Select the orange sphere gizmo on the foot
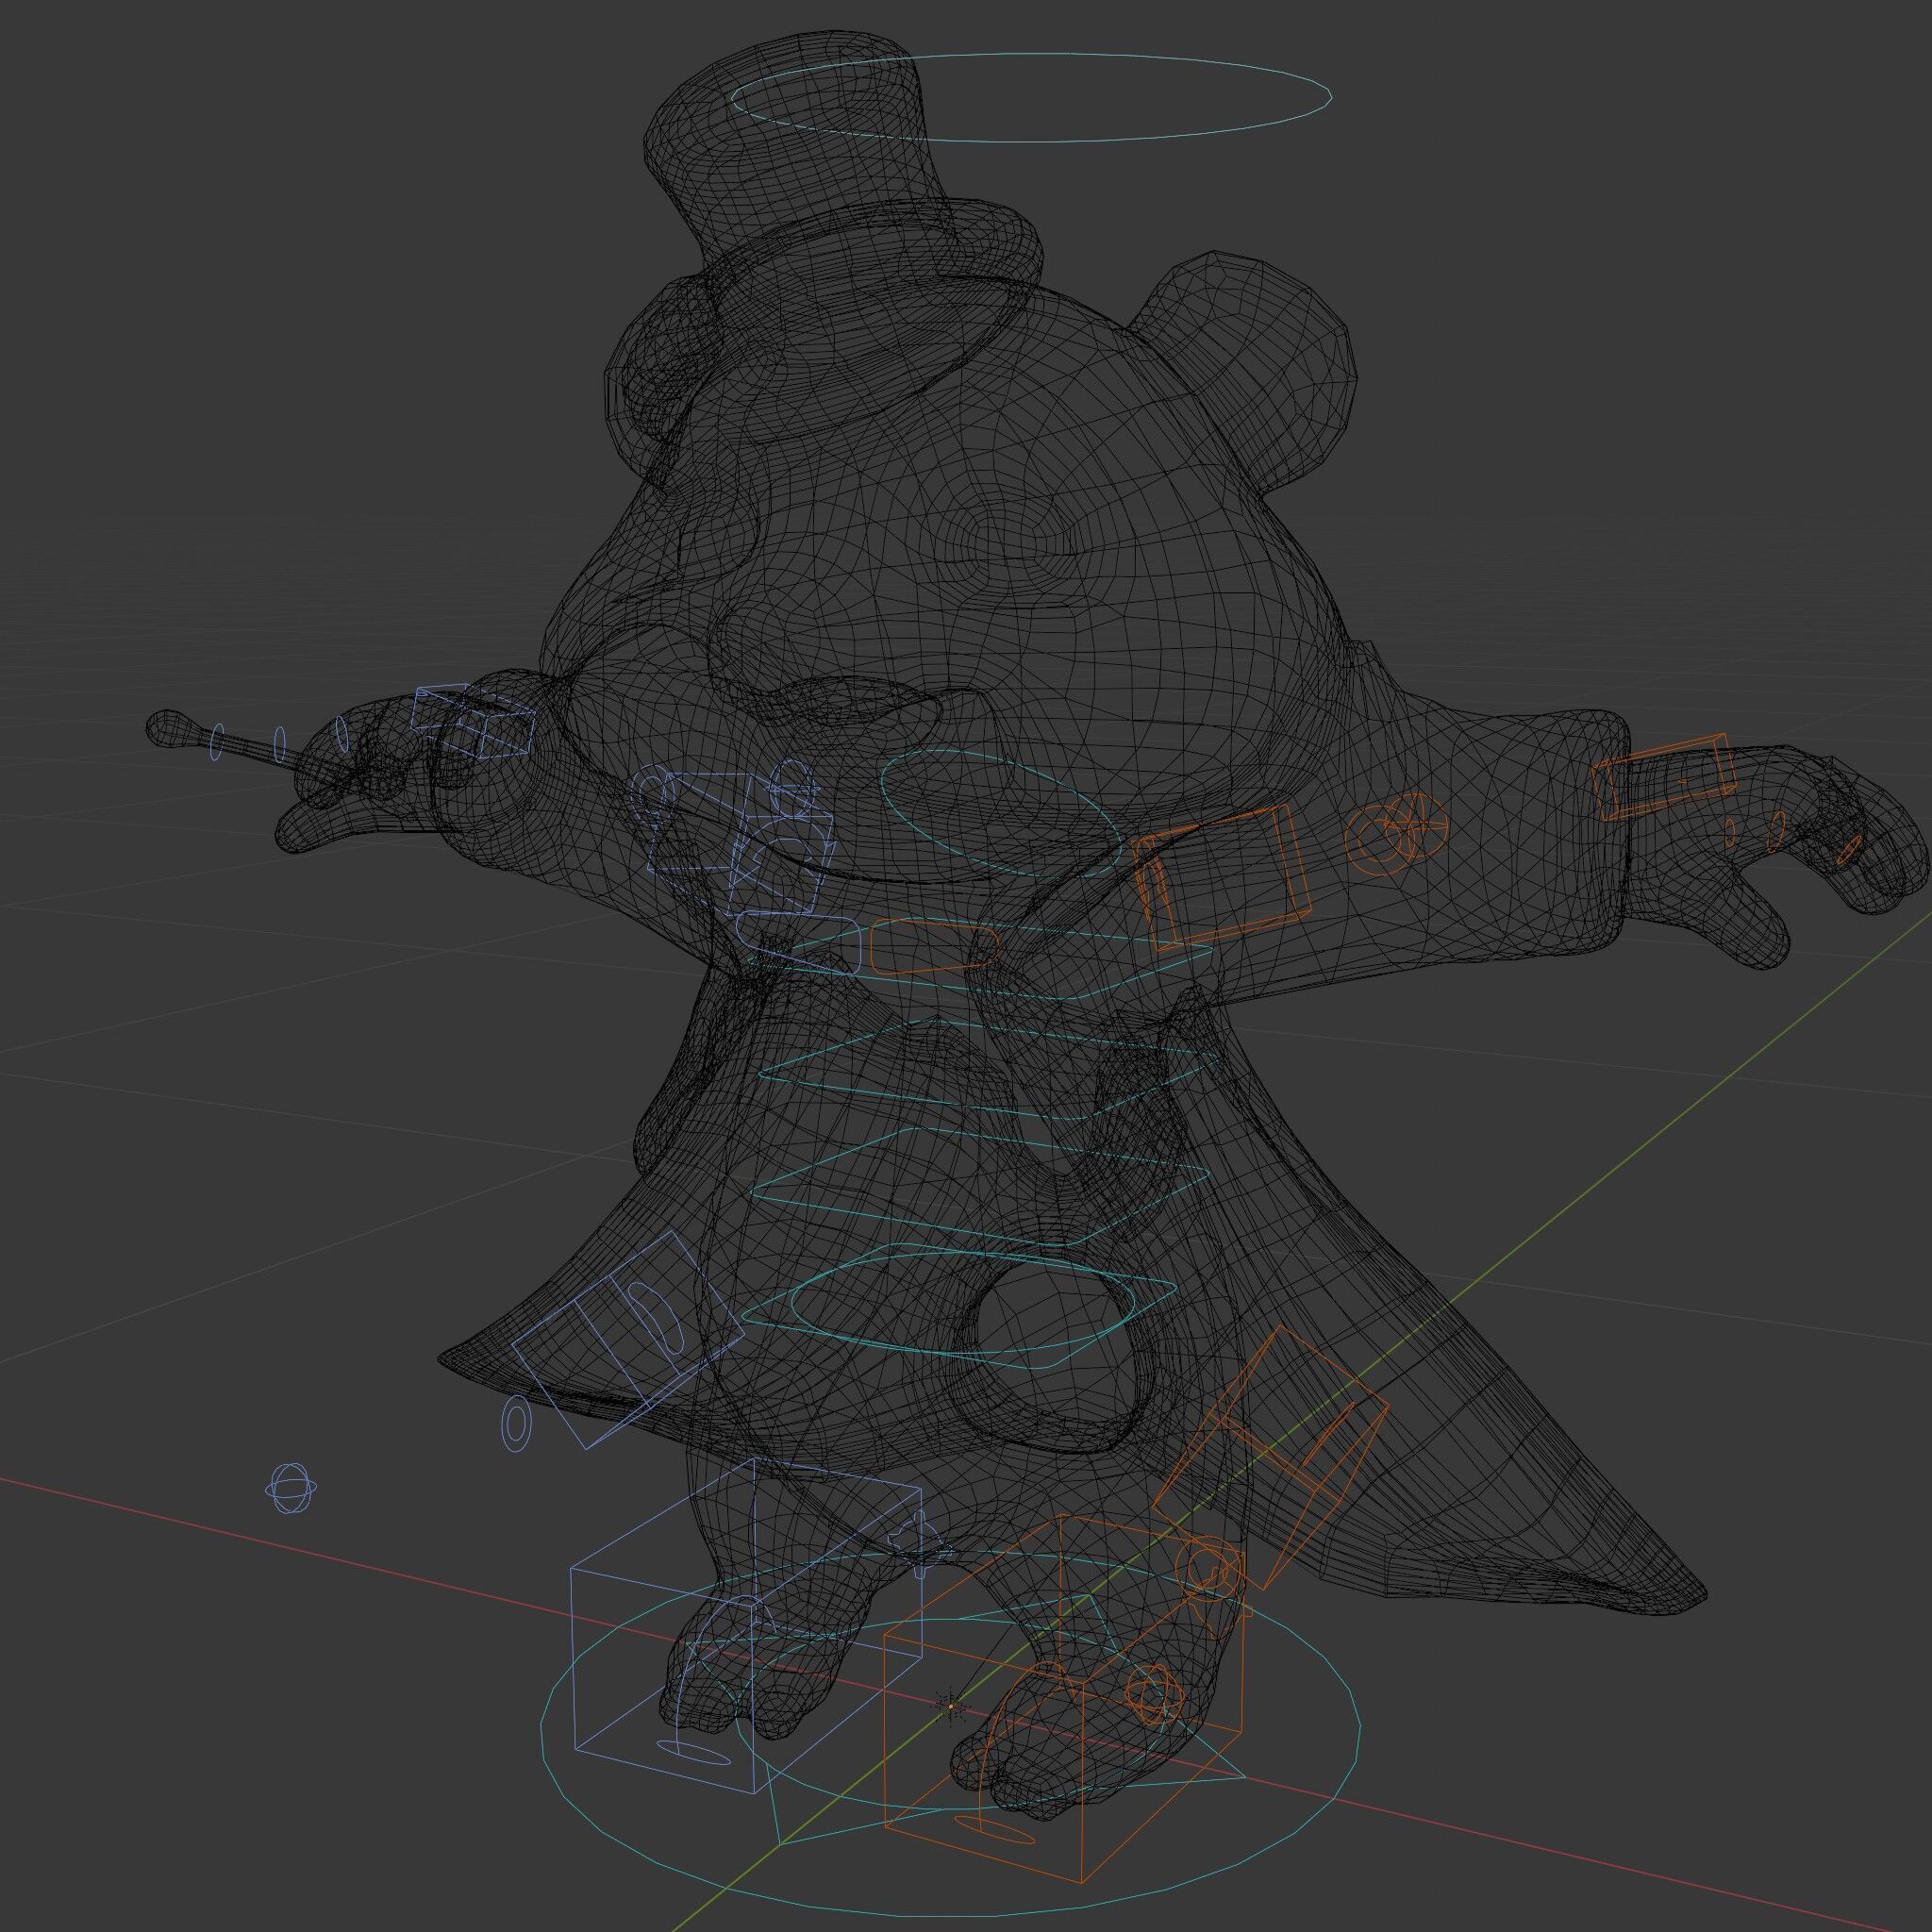Screen dimensions: 1932x1932 1155,1695
